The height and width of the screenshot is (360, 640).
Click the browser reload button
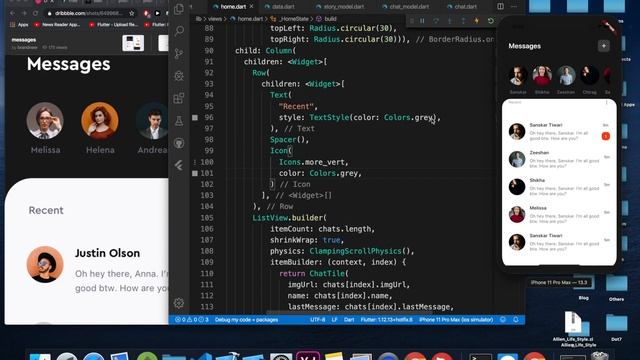(x=36, y=13)
